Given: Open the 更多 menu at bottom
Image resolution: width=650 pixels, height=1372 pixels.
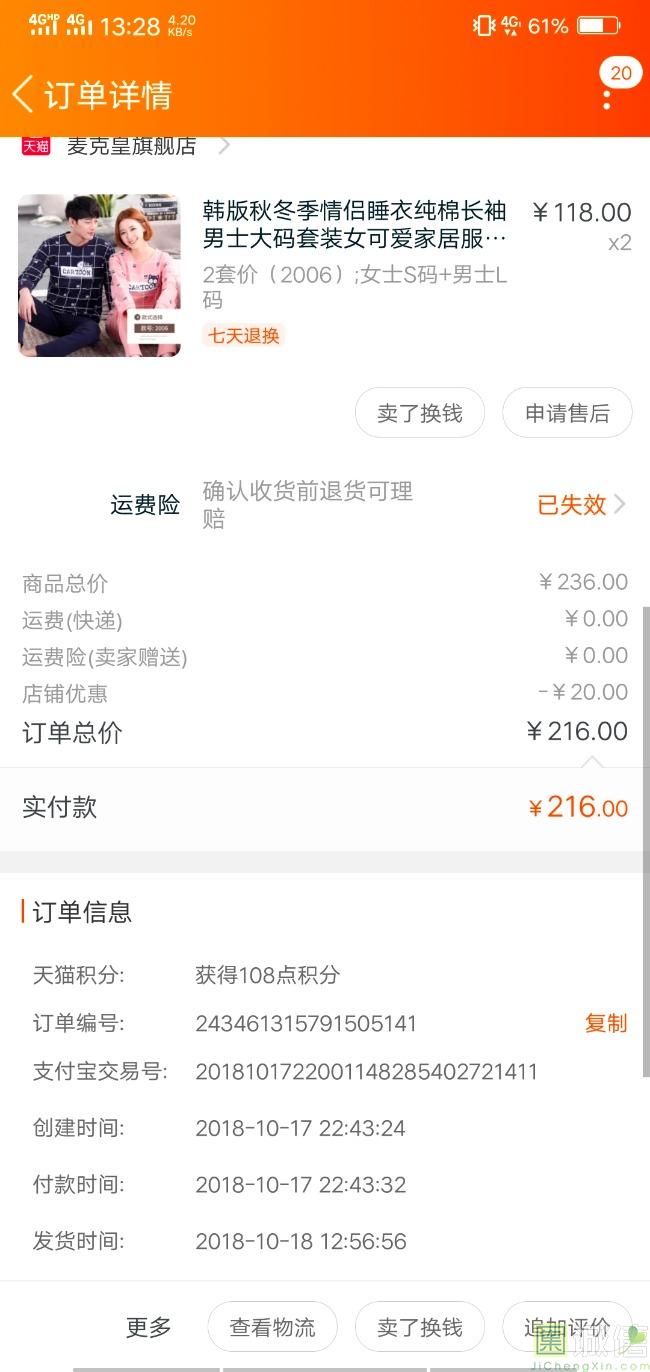Looking at the screenshot, I should click(x=149, y=1327).
